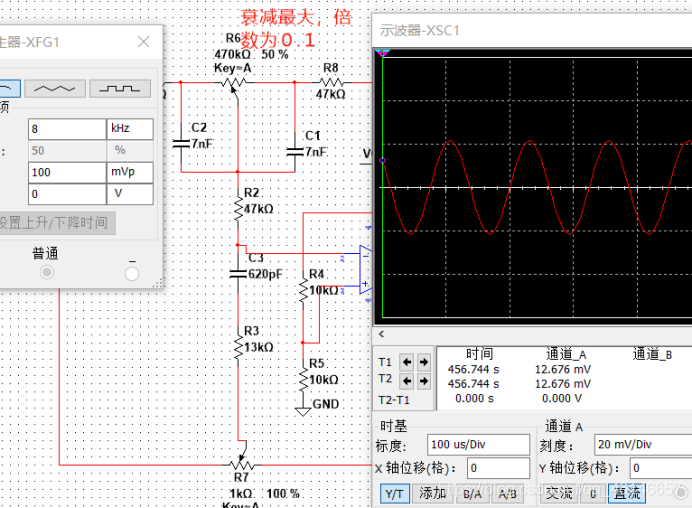
Task: Select Y/T display mode button
Action: pos(395,493)
